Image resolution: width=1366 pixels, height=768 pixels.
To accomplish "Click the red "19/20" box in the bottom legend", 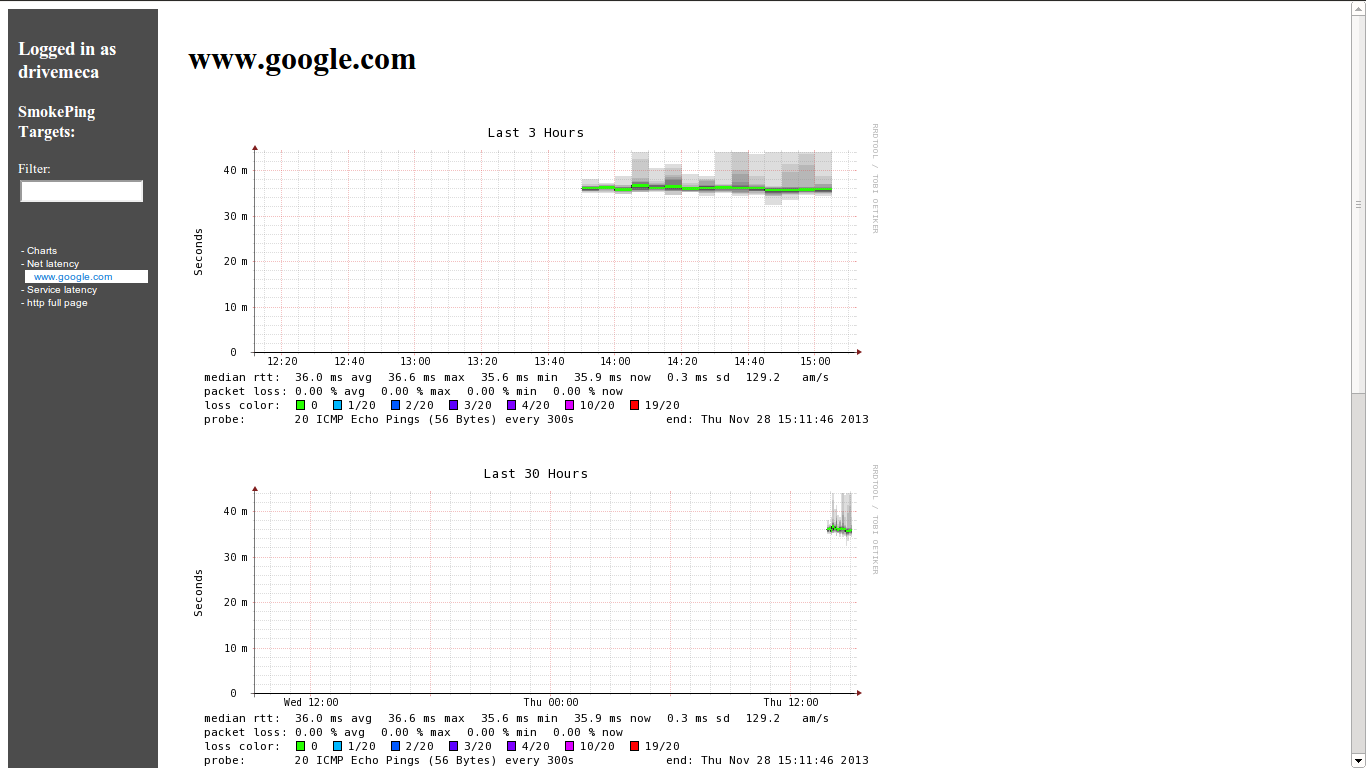I will tap(634, 746).
